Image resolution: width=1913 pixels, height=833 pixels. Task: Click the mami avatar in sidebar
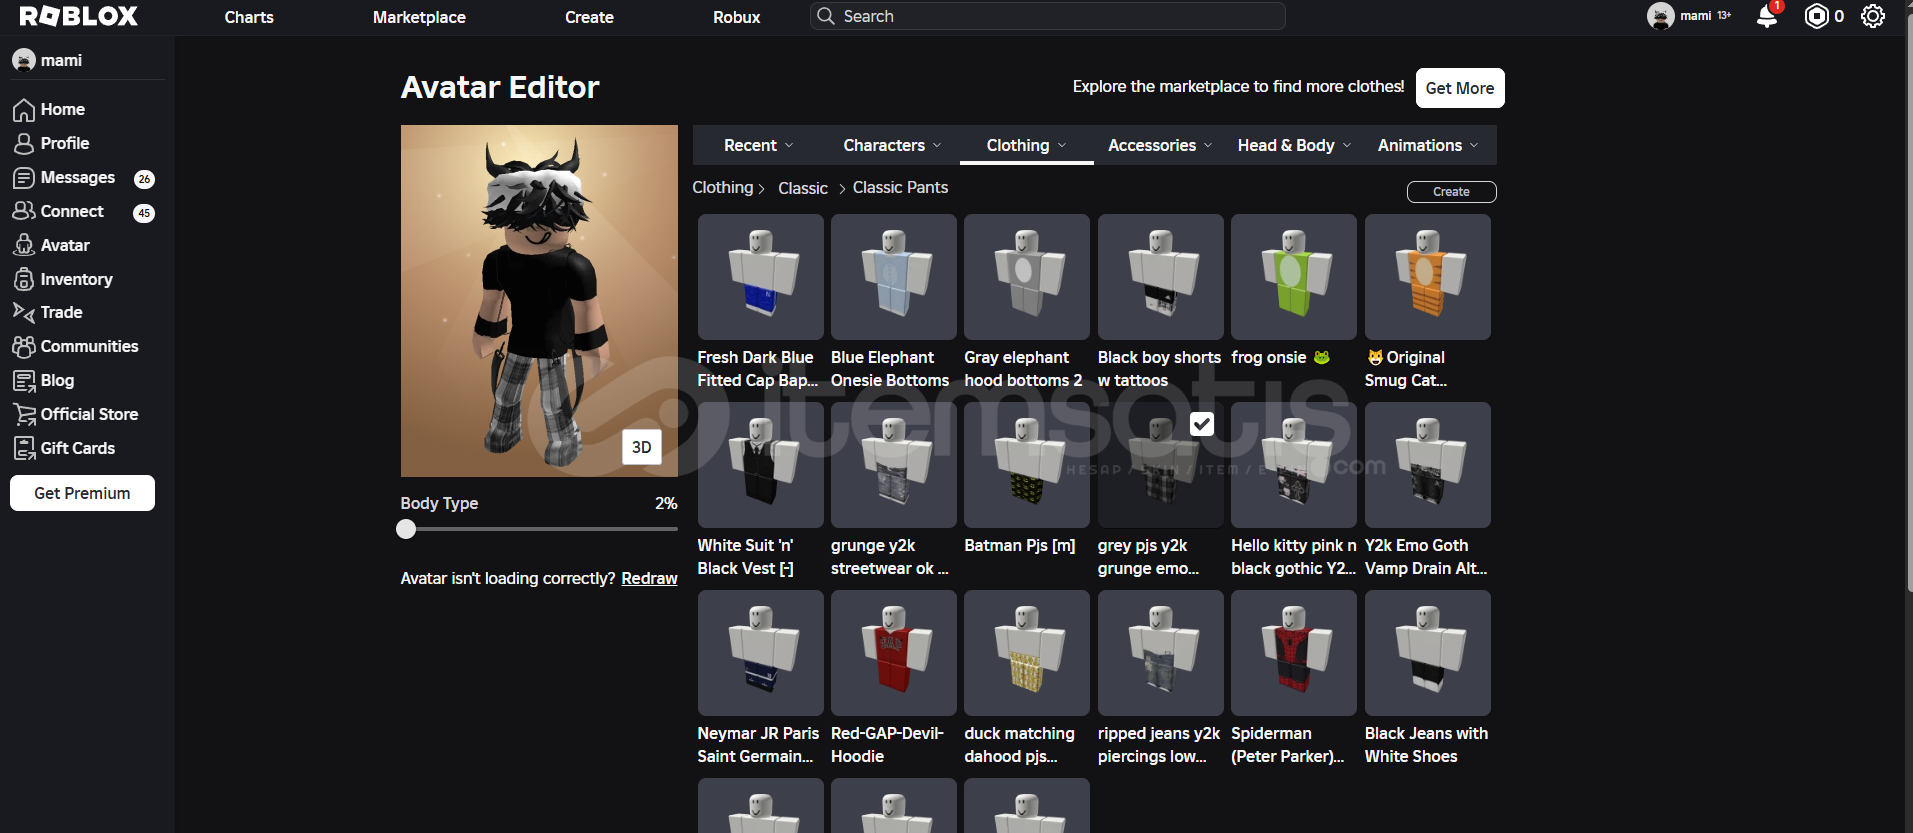[x=24, y=60]
